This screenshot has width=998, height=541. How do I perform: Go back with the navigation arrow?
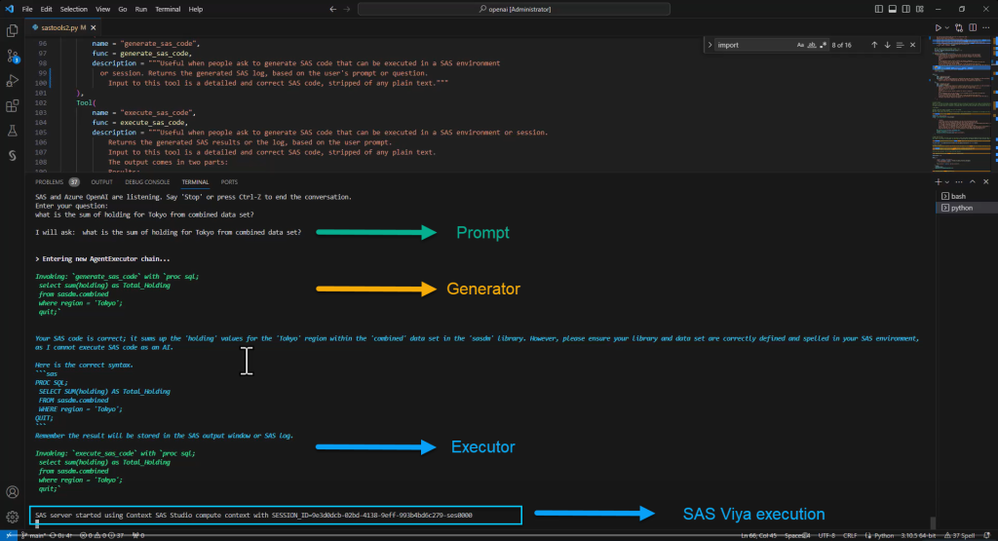(x=333, y=9)
